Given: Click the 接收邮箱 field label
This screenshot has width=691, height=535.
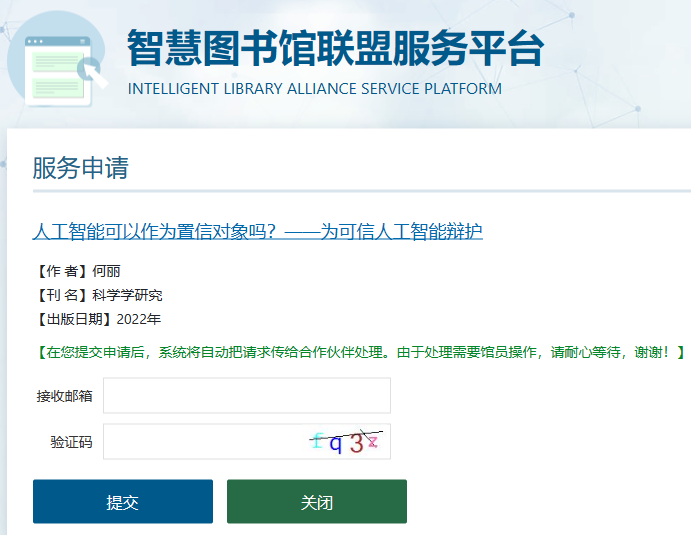Looking at the screenshot, I should [x=65, y=396].
